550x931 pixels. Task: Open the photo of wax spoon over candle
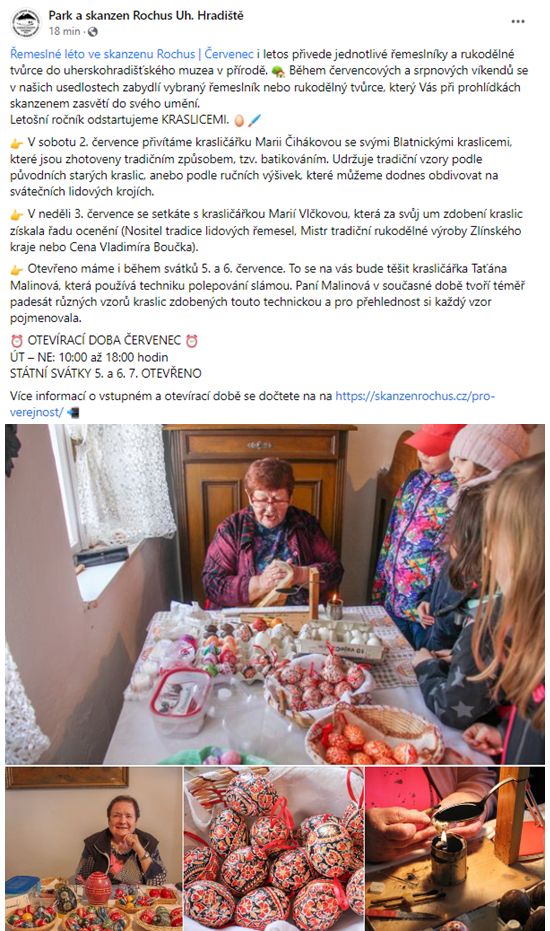[455, 848]
